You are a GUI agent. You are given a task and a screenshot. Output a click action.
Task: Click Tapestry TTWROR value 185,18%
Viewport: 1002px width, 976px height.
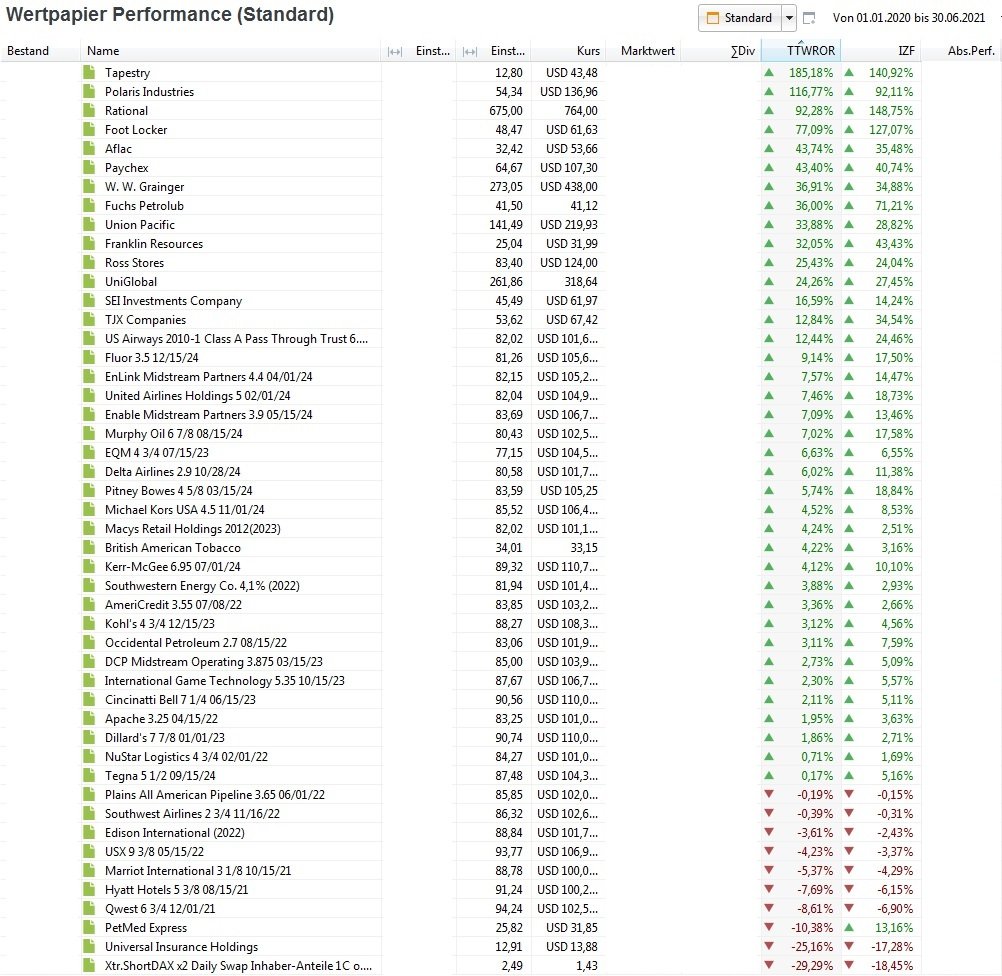pos(811,73)
